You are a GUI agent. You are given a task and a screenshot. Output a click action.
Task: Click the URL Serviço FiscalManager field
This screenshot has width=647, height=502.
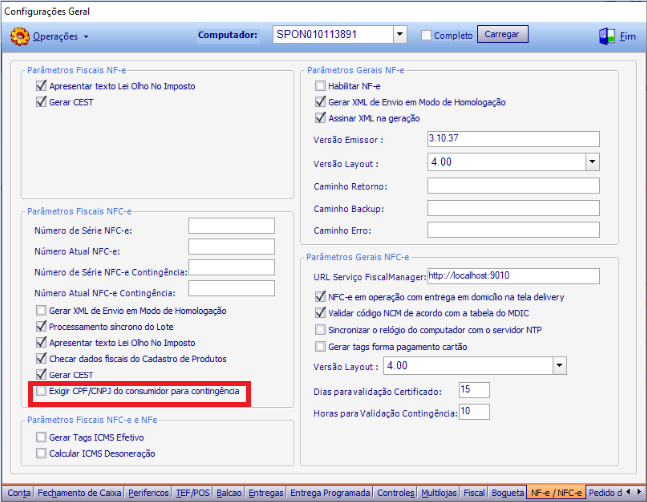pyautogui.click(x=513, y=276)
